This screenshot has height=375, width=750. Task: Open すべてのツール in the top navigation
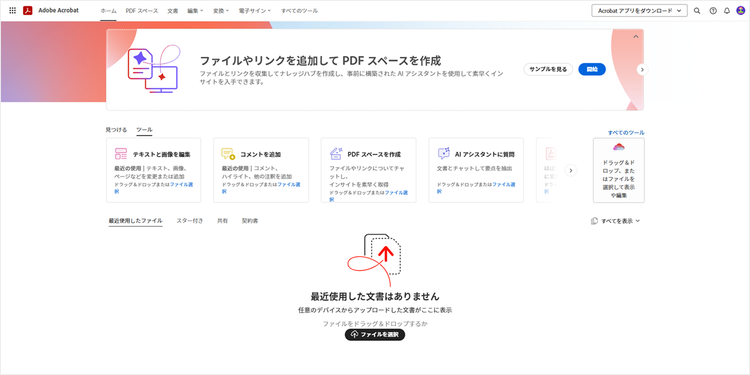299,11
